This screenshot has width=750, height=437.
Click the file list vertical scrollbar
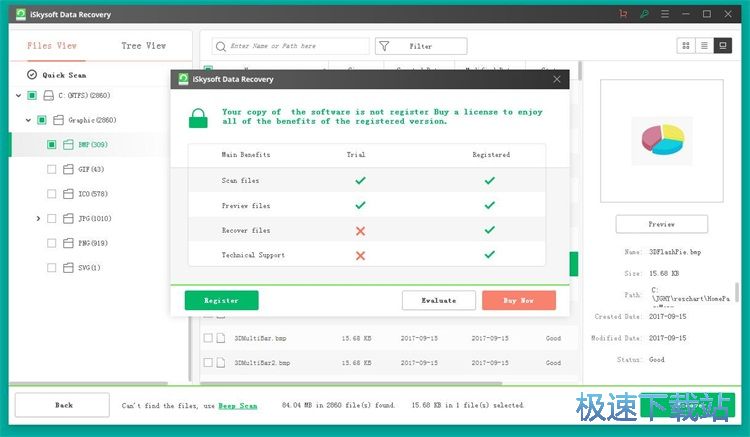click(x=580, y=70)
